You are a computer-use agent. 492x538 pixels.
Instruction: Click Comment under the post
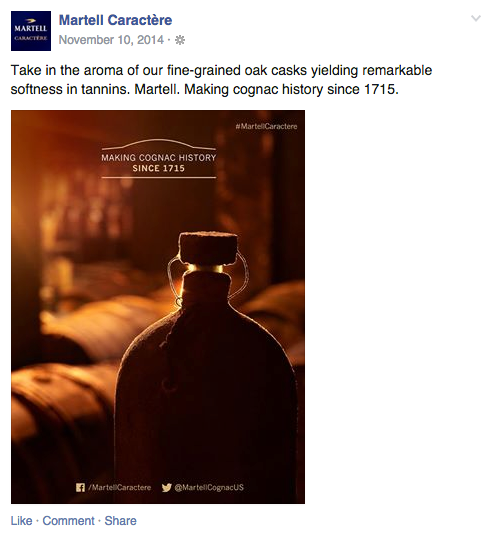tap(68, 521)
